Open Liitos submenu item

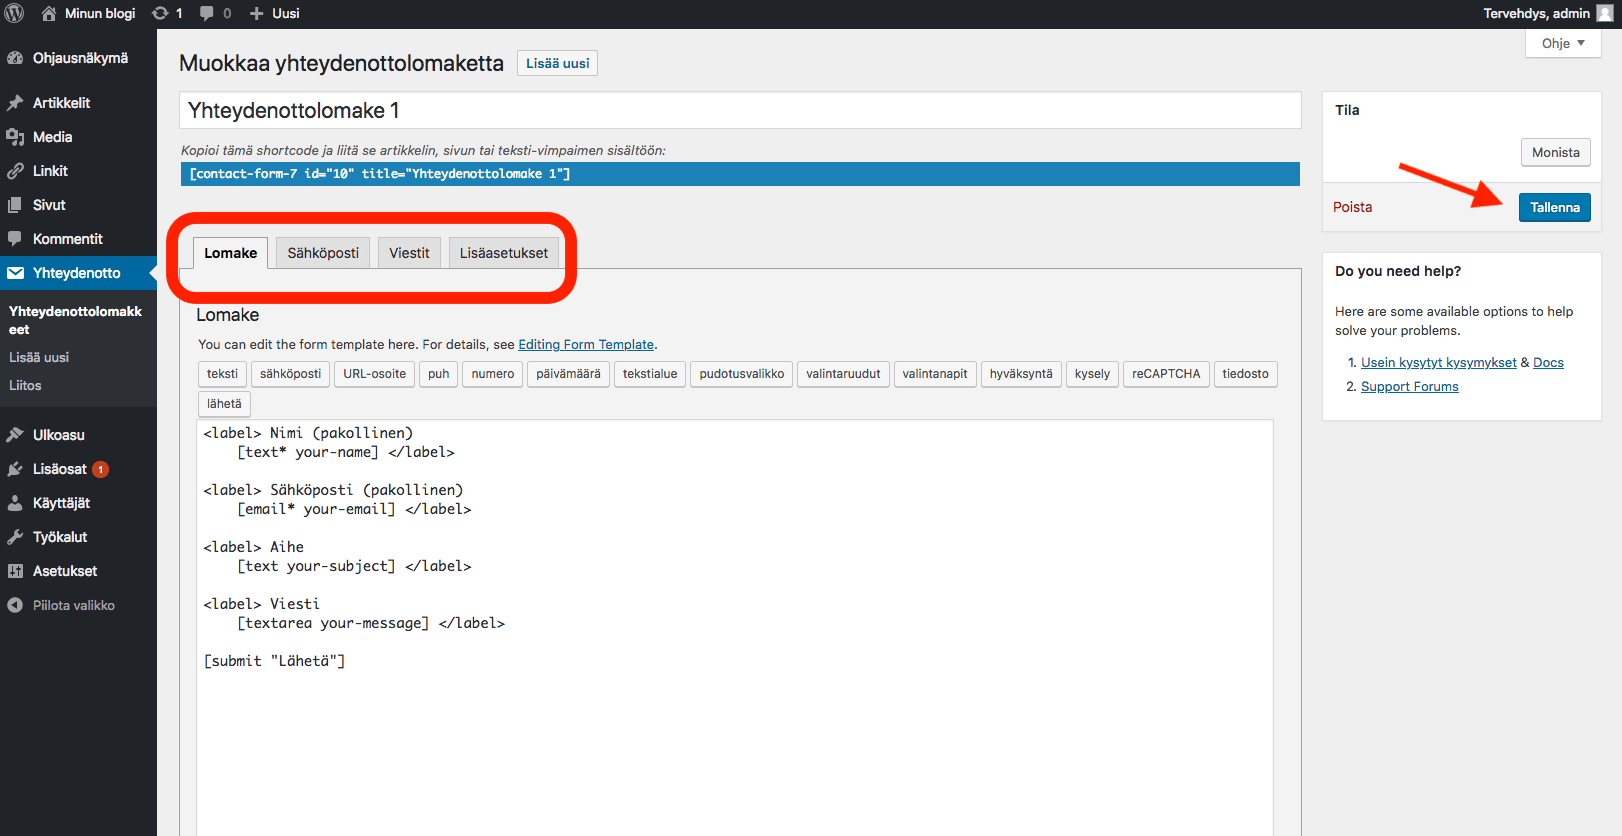(25, 385)
